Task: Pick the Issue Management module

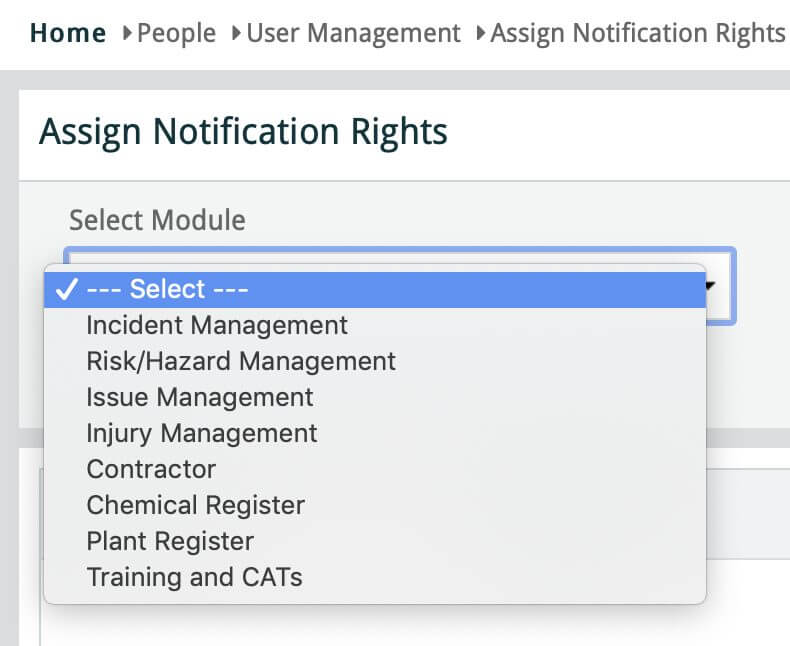Action: (200, 397)
